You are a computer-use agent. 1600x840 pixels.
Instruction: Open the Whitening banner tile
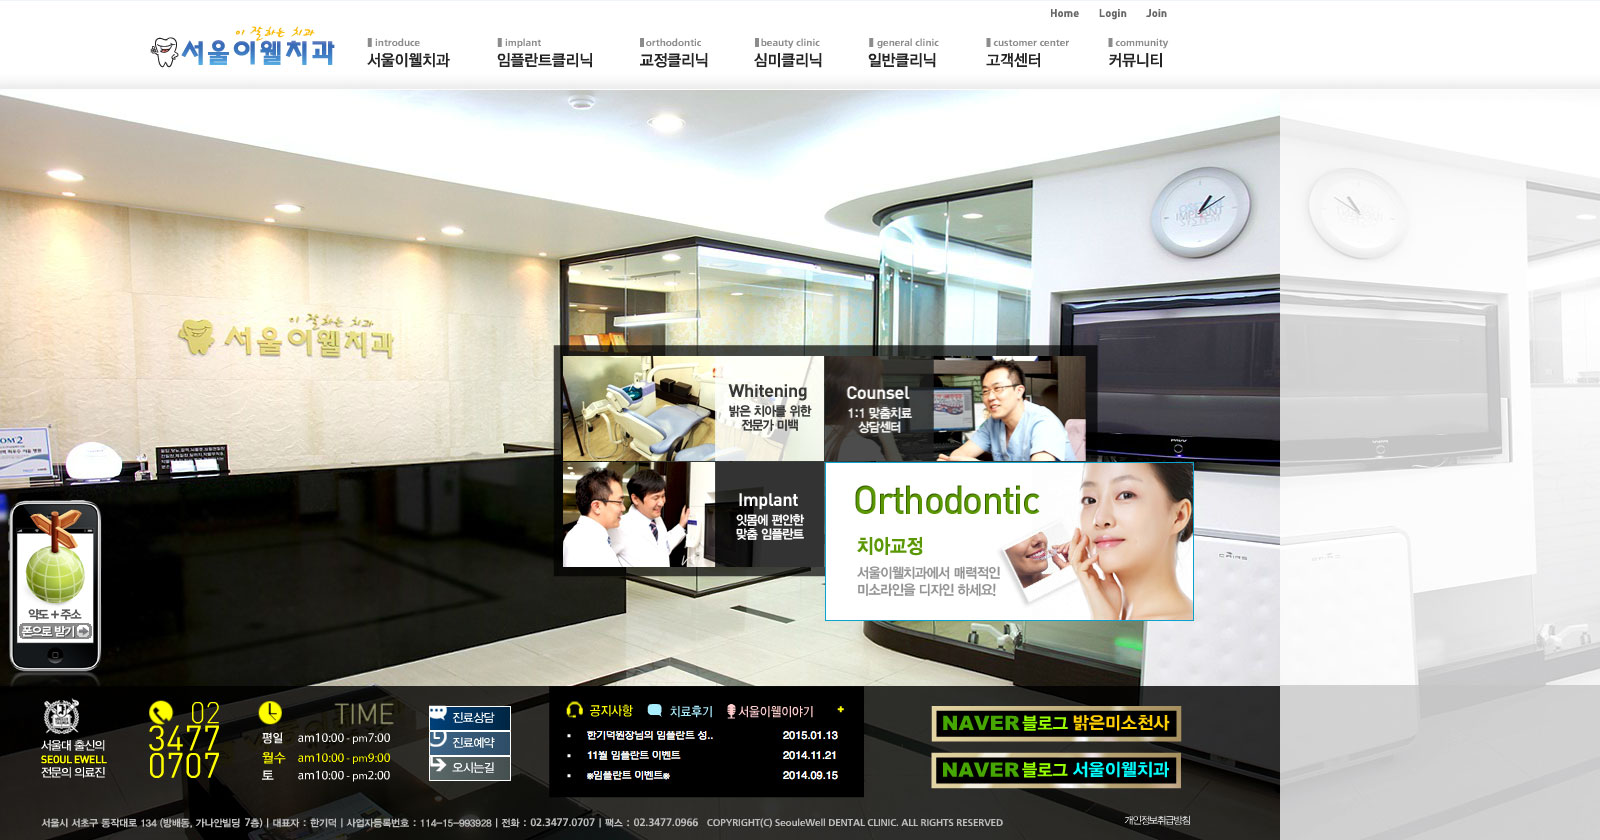693,408
